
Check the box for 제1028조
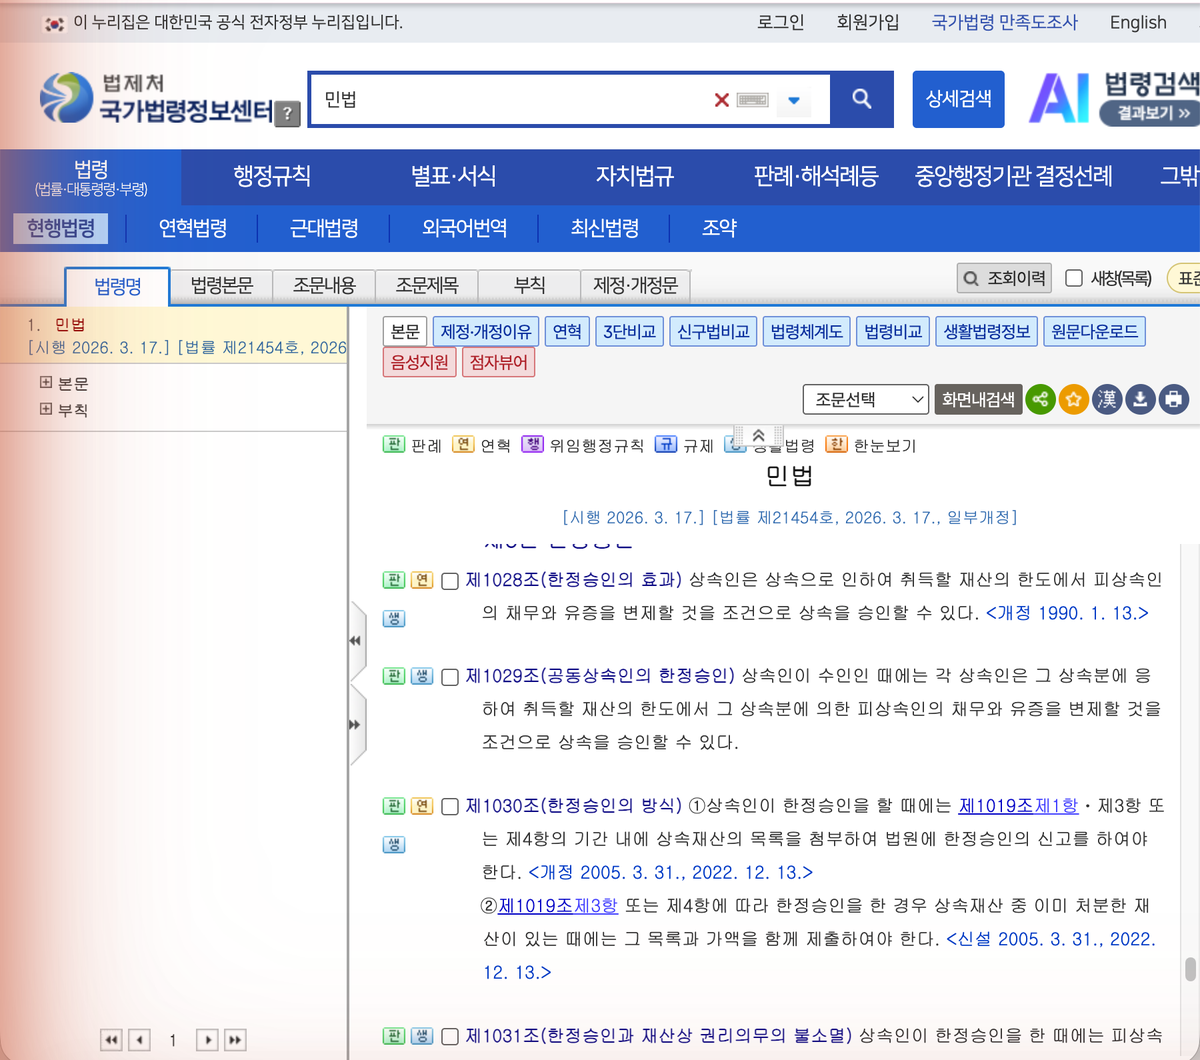coord(450,581)
